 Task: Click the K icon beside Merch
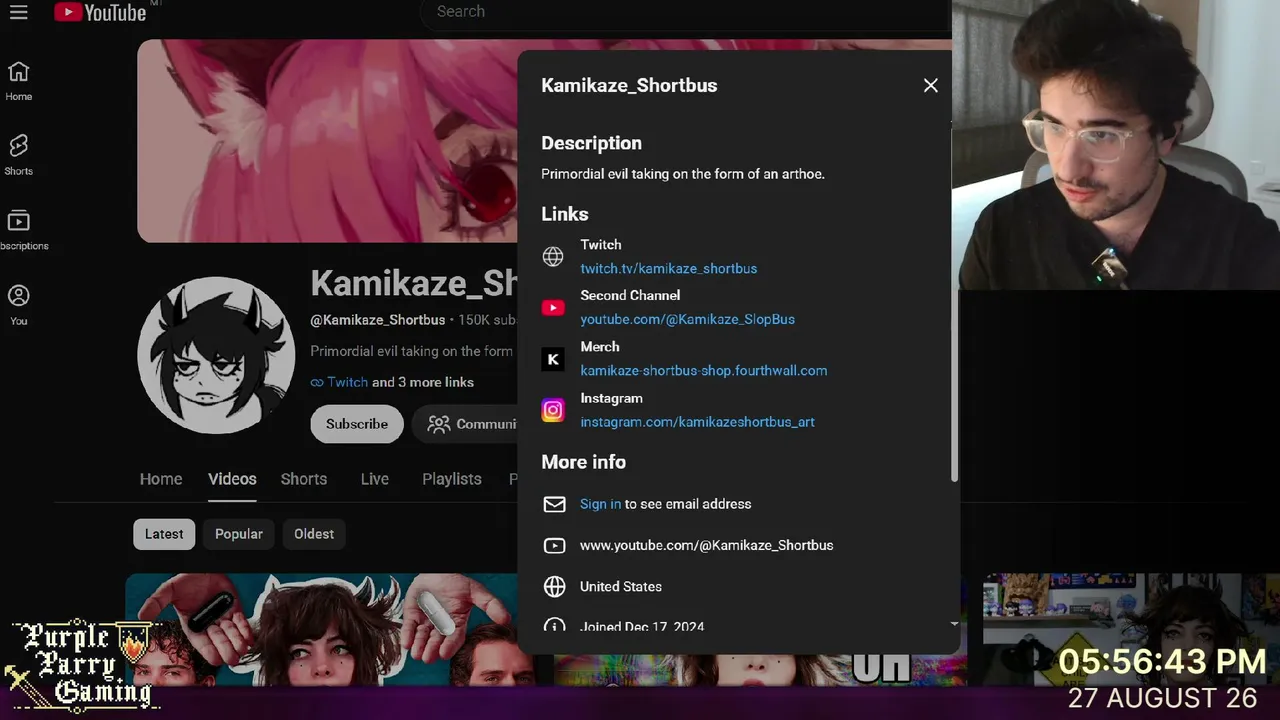tap(553, 359)
